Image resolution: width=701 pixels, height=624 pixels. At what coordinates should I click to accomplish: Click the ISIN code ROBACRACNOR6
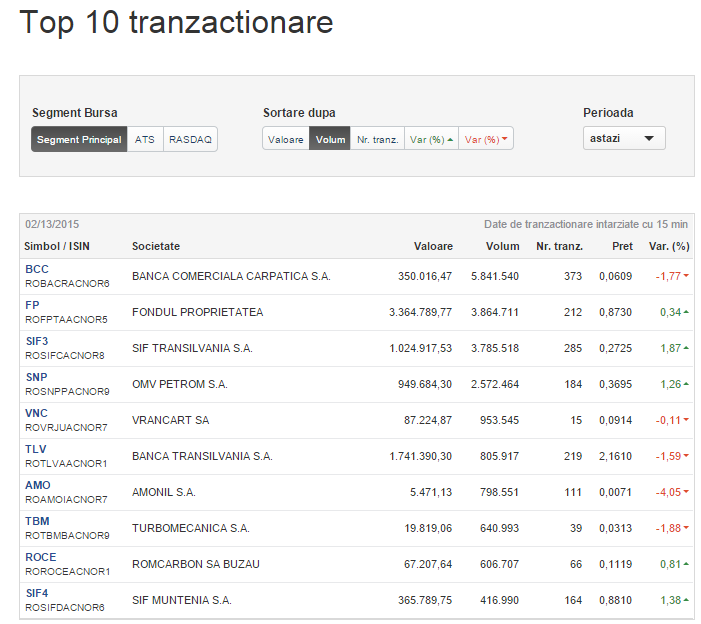point(67,284)
